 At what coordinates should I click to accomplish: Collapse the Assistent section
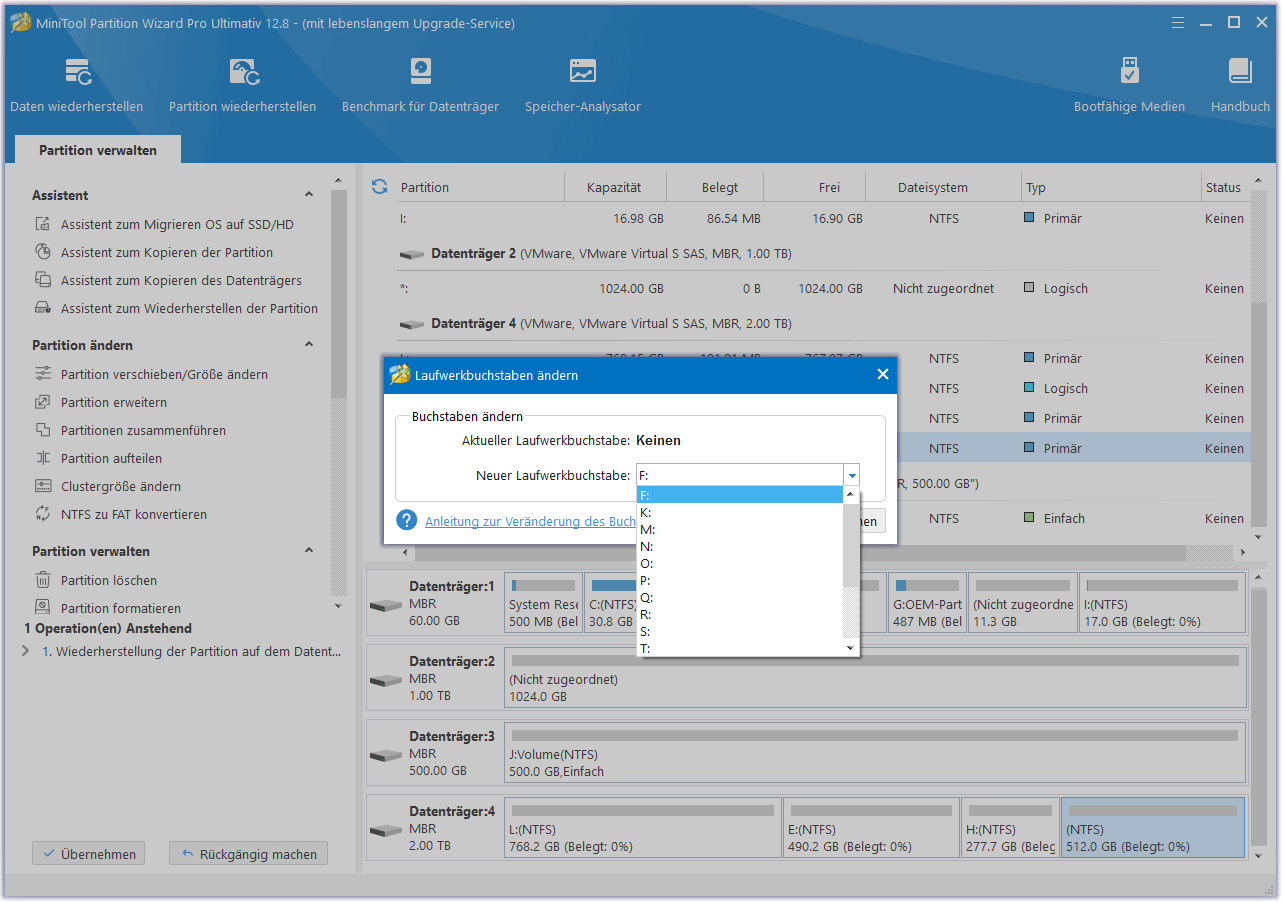309,195
